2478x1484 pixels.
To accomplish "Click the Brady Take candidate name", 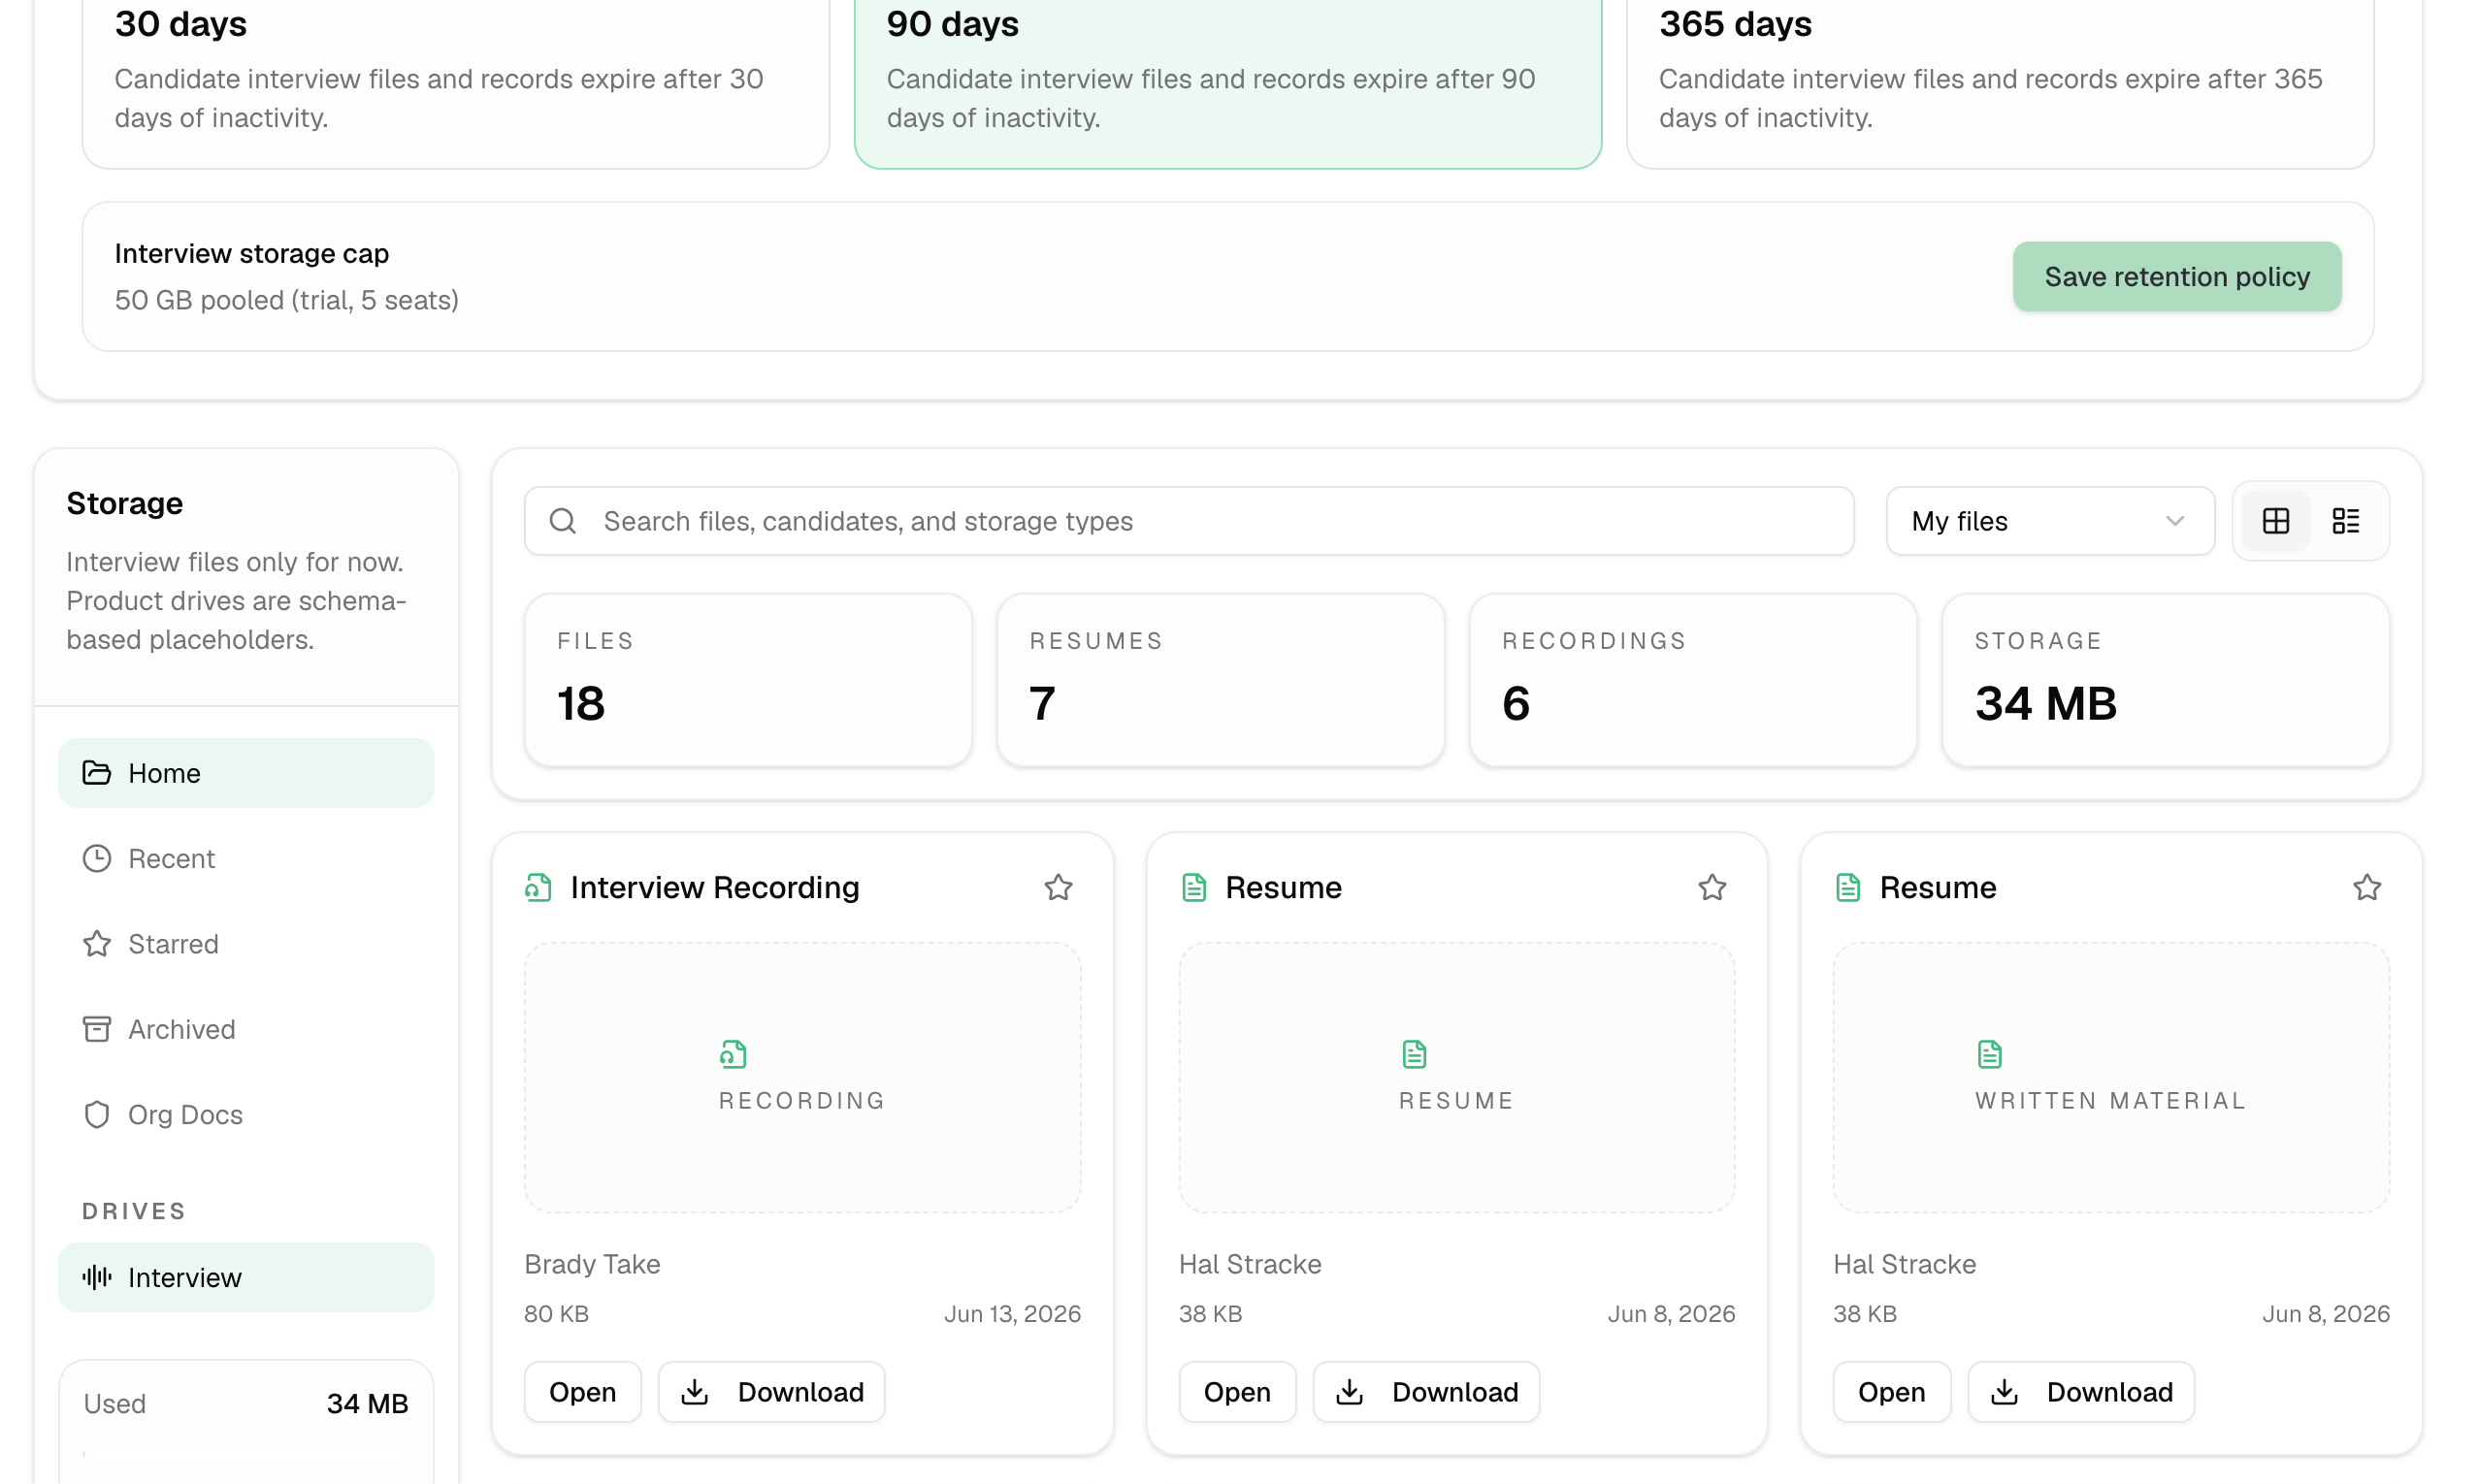I will [x=592, y=1264].
